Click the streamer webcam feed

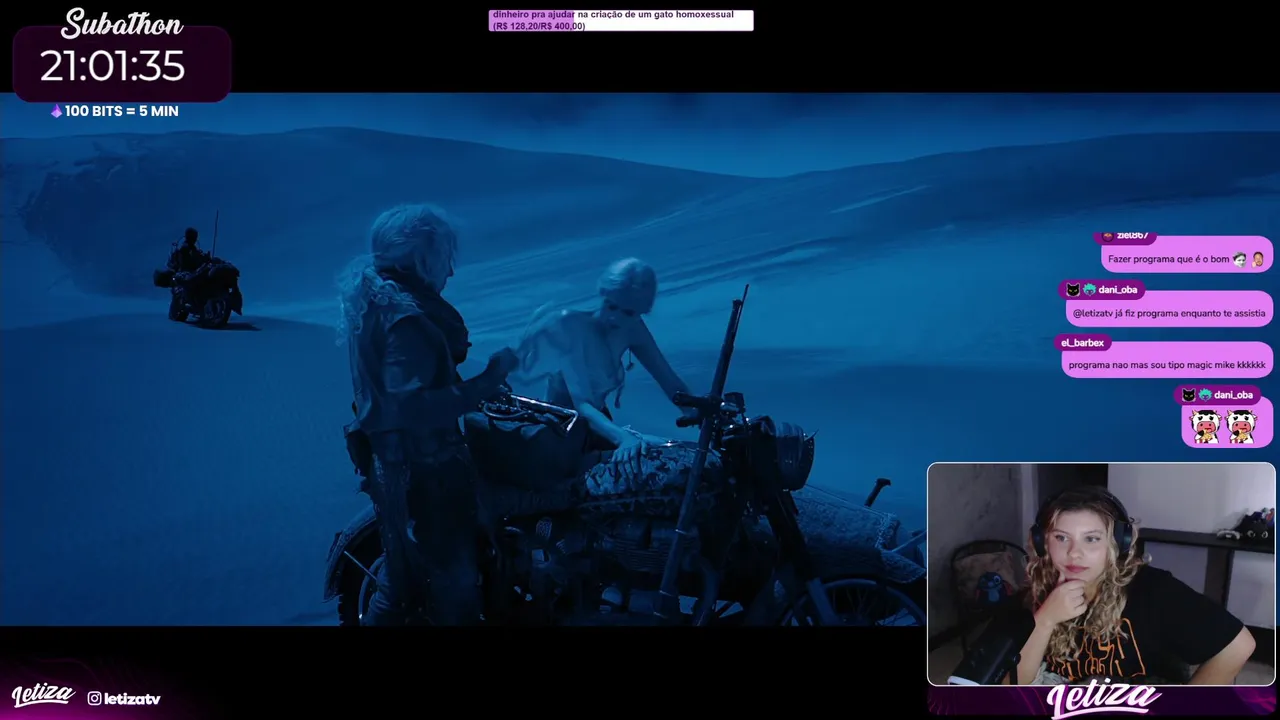(x=1101, y=574)
